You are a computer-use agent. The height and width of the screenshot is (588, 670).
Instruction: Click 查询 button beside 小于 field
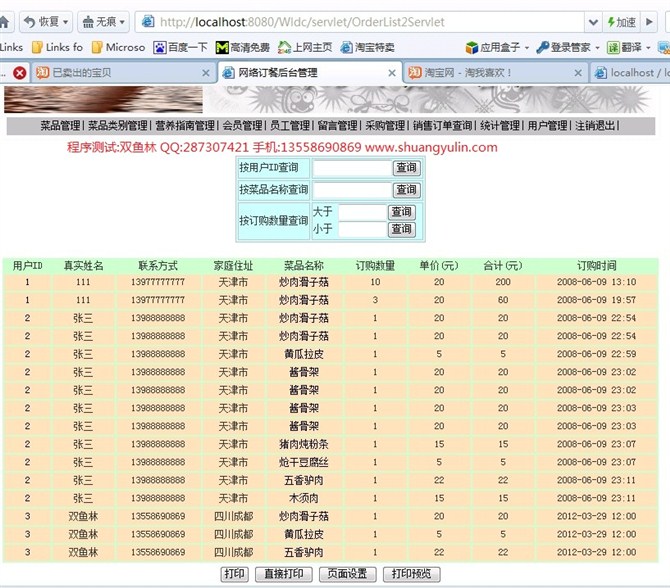point(401,229)
